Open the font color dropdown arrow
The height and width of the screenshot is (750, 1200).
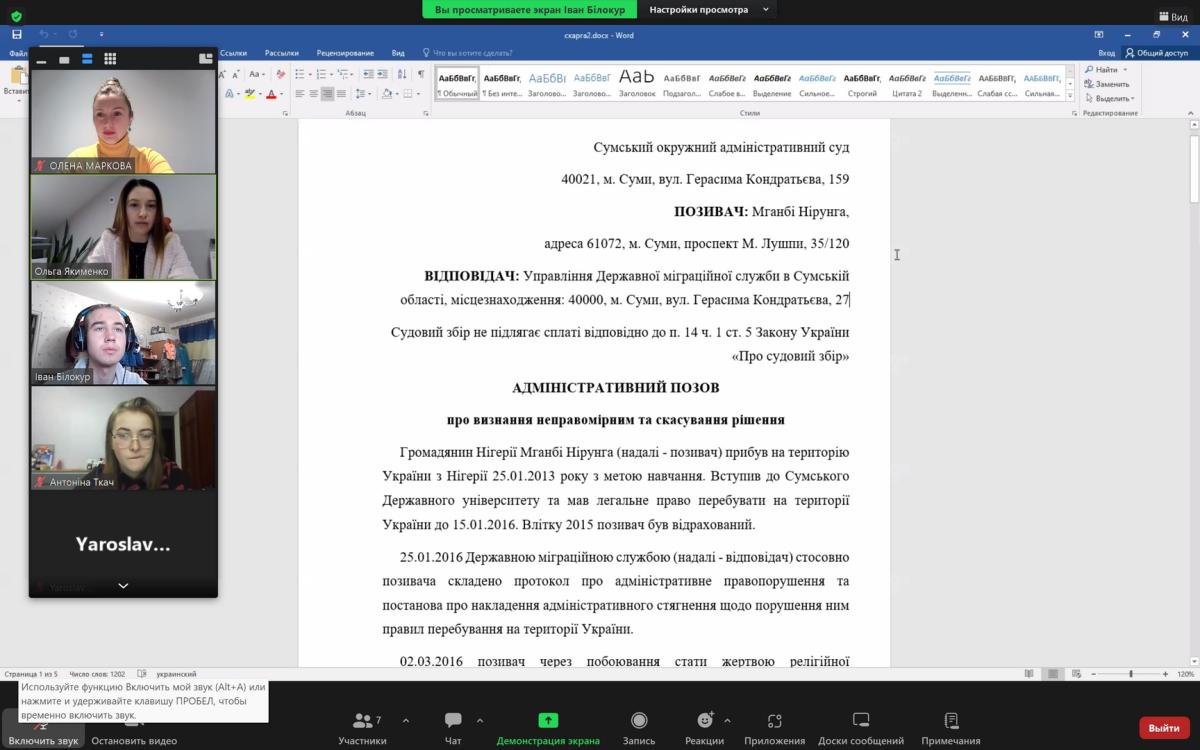[280, 94]
